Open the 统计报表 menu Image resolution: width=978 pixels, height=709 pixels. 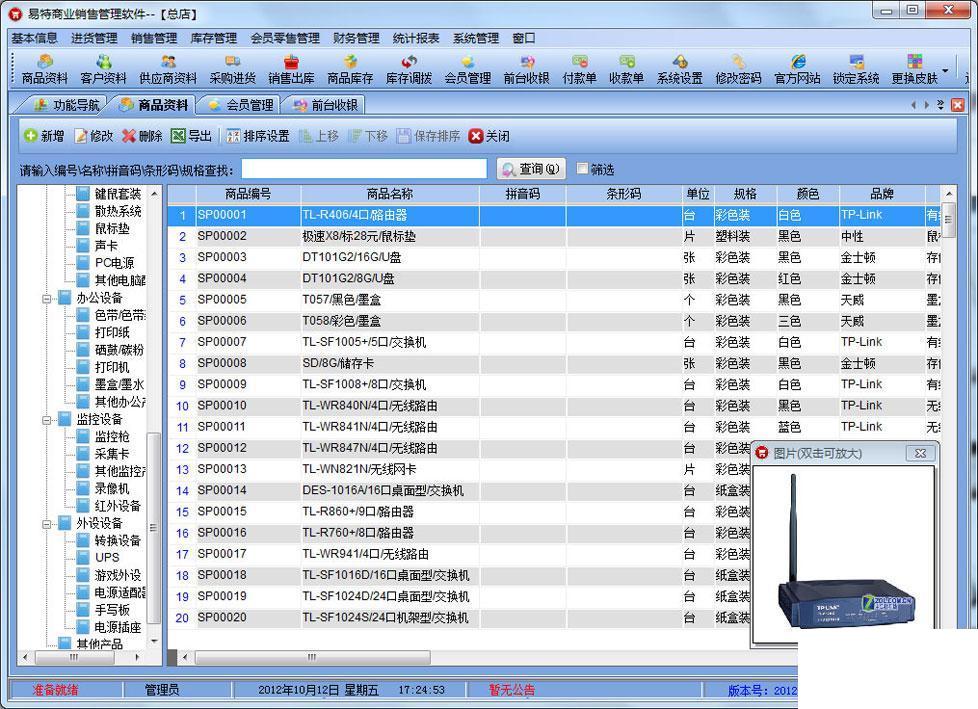point(416,38)
